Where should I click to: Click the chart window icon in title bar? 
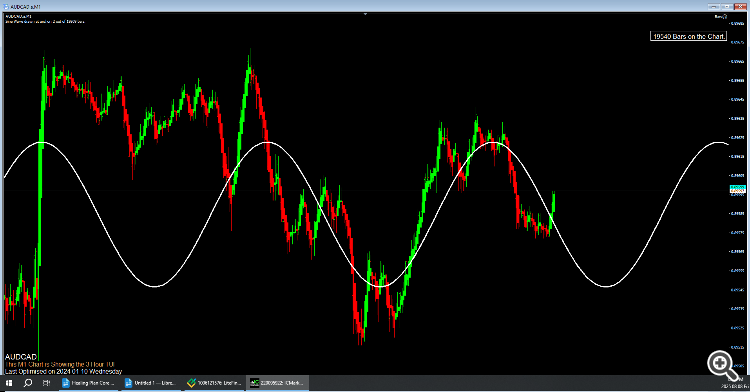coord(6,7)
